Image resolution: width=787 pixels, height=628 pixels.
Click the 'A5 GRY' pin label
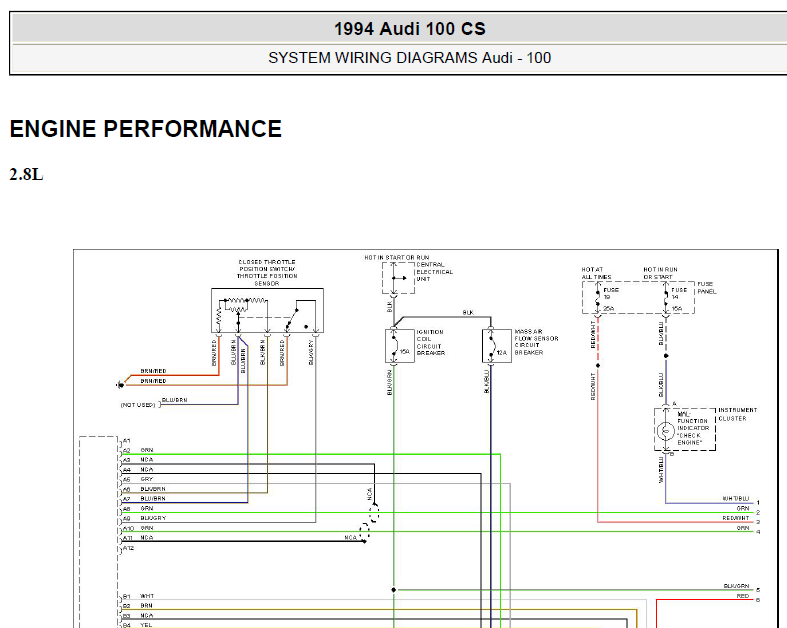coord(138,479)
